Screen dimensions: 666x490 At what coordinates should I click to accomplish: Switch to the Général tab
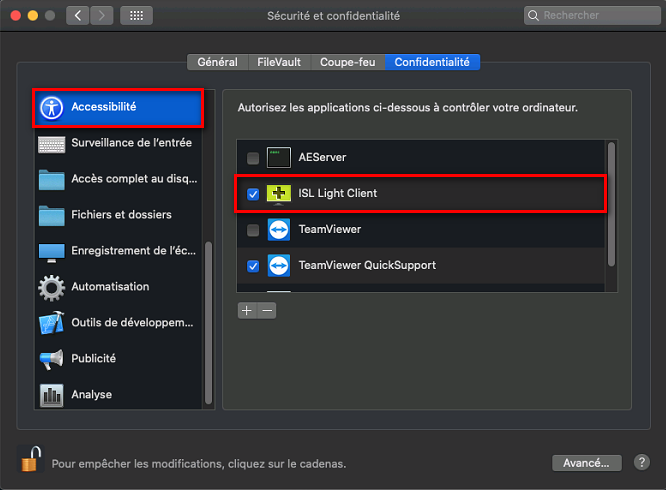coord(217,62)
